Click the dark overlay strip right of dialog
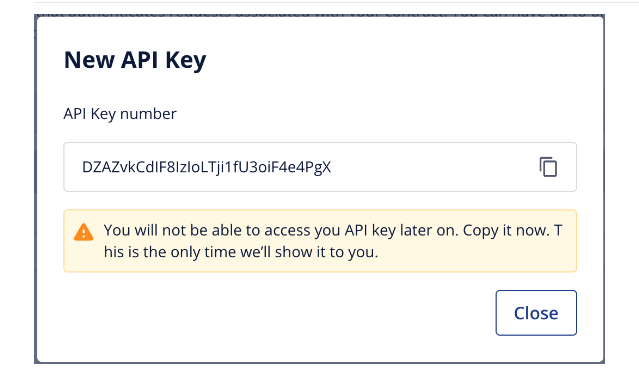 tap(604, 187)
